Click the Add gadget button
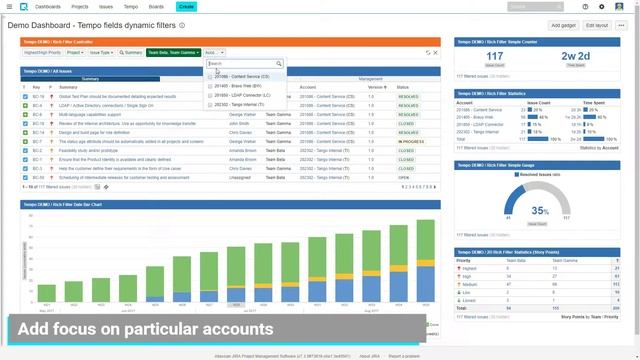This screenshot has width=640, height=360. coord(563,25)
